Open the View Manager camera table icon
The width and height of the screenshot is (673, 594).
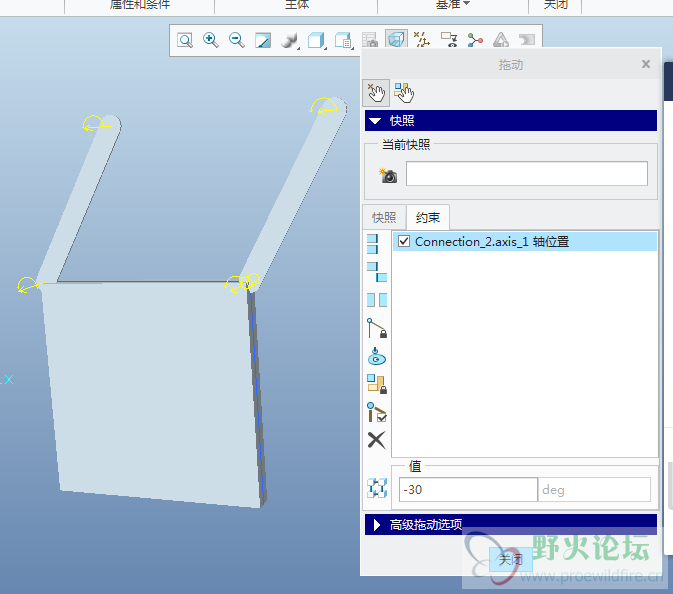pyautogui.click(x=370, y=40)
